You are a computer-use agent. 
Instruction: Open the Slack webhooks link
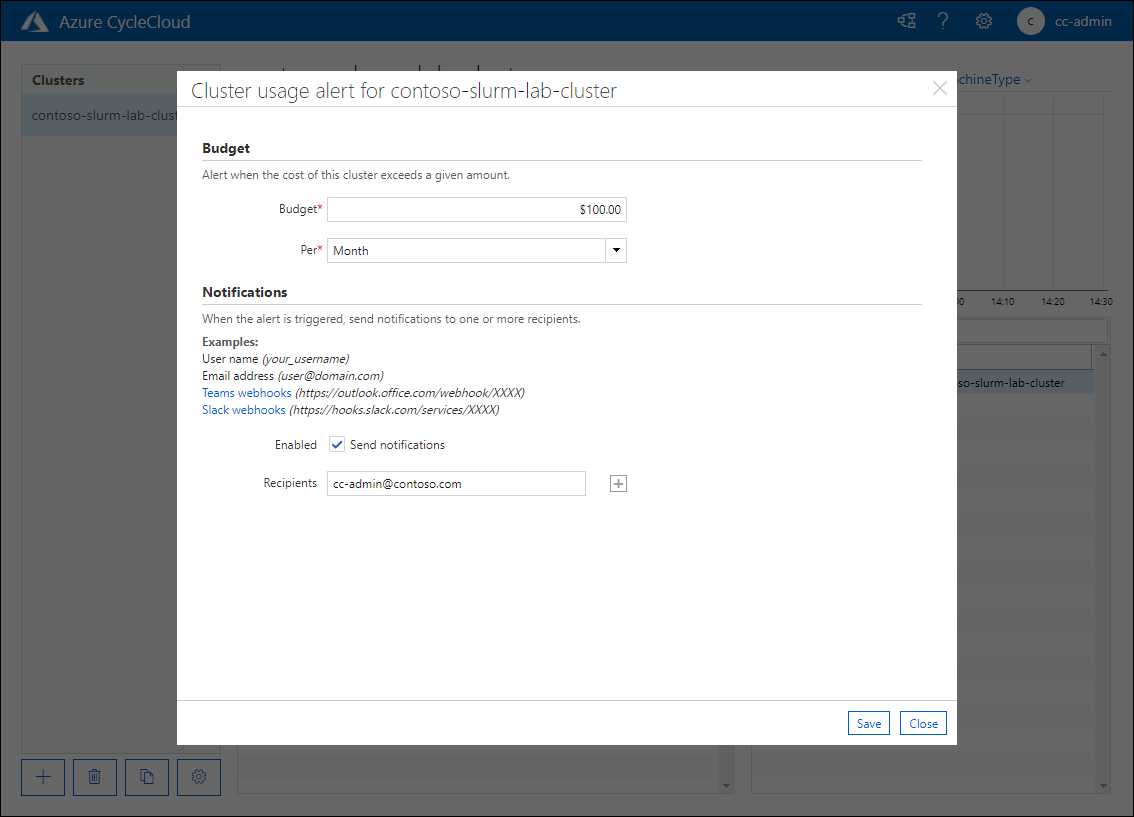coord(243,409)
